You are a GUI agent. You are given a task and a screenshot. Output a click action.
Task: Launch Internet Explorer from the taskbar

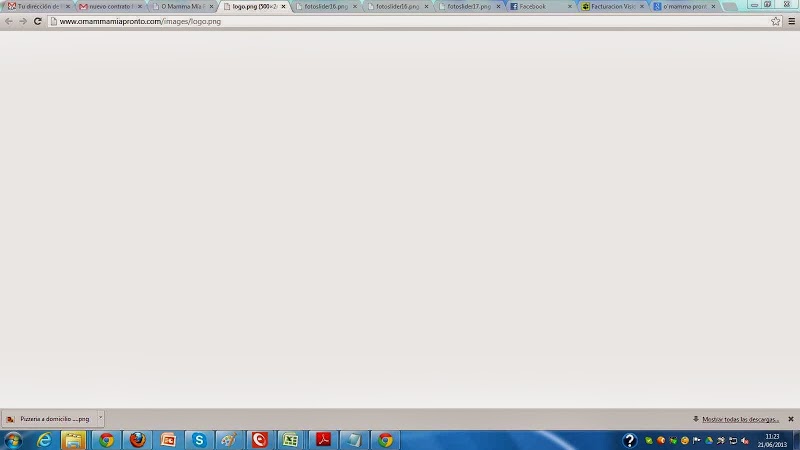[x=44, y=440]
